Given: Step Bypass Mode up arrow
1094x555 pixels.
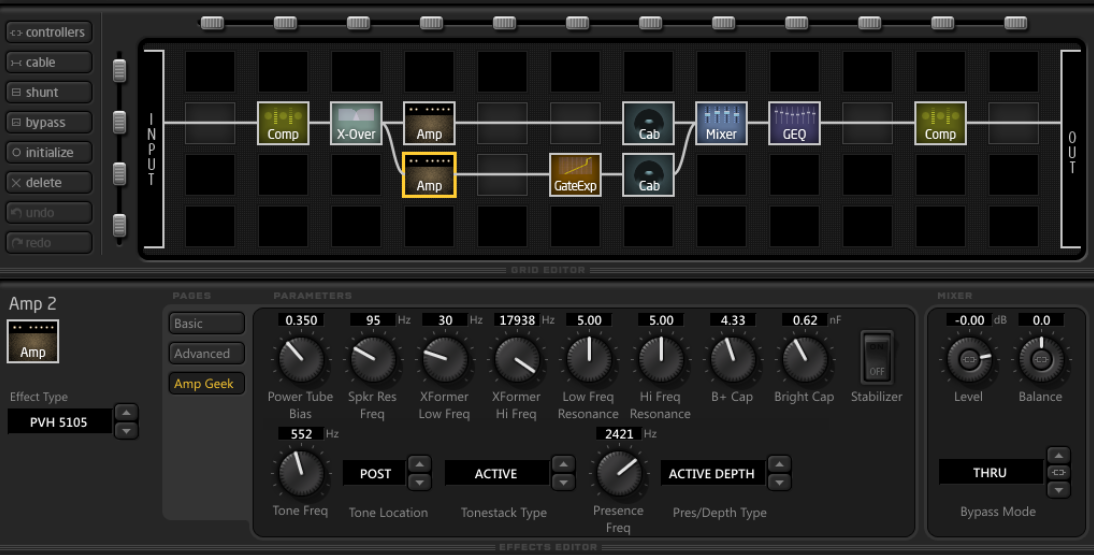Looking at the screenshot, I should [x=1058, y=455].
